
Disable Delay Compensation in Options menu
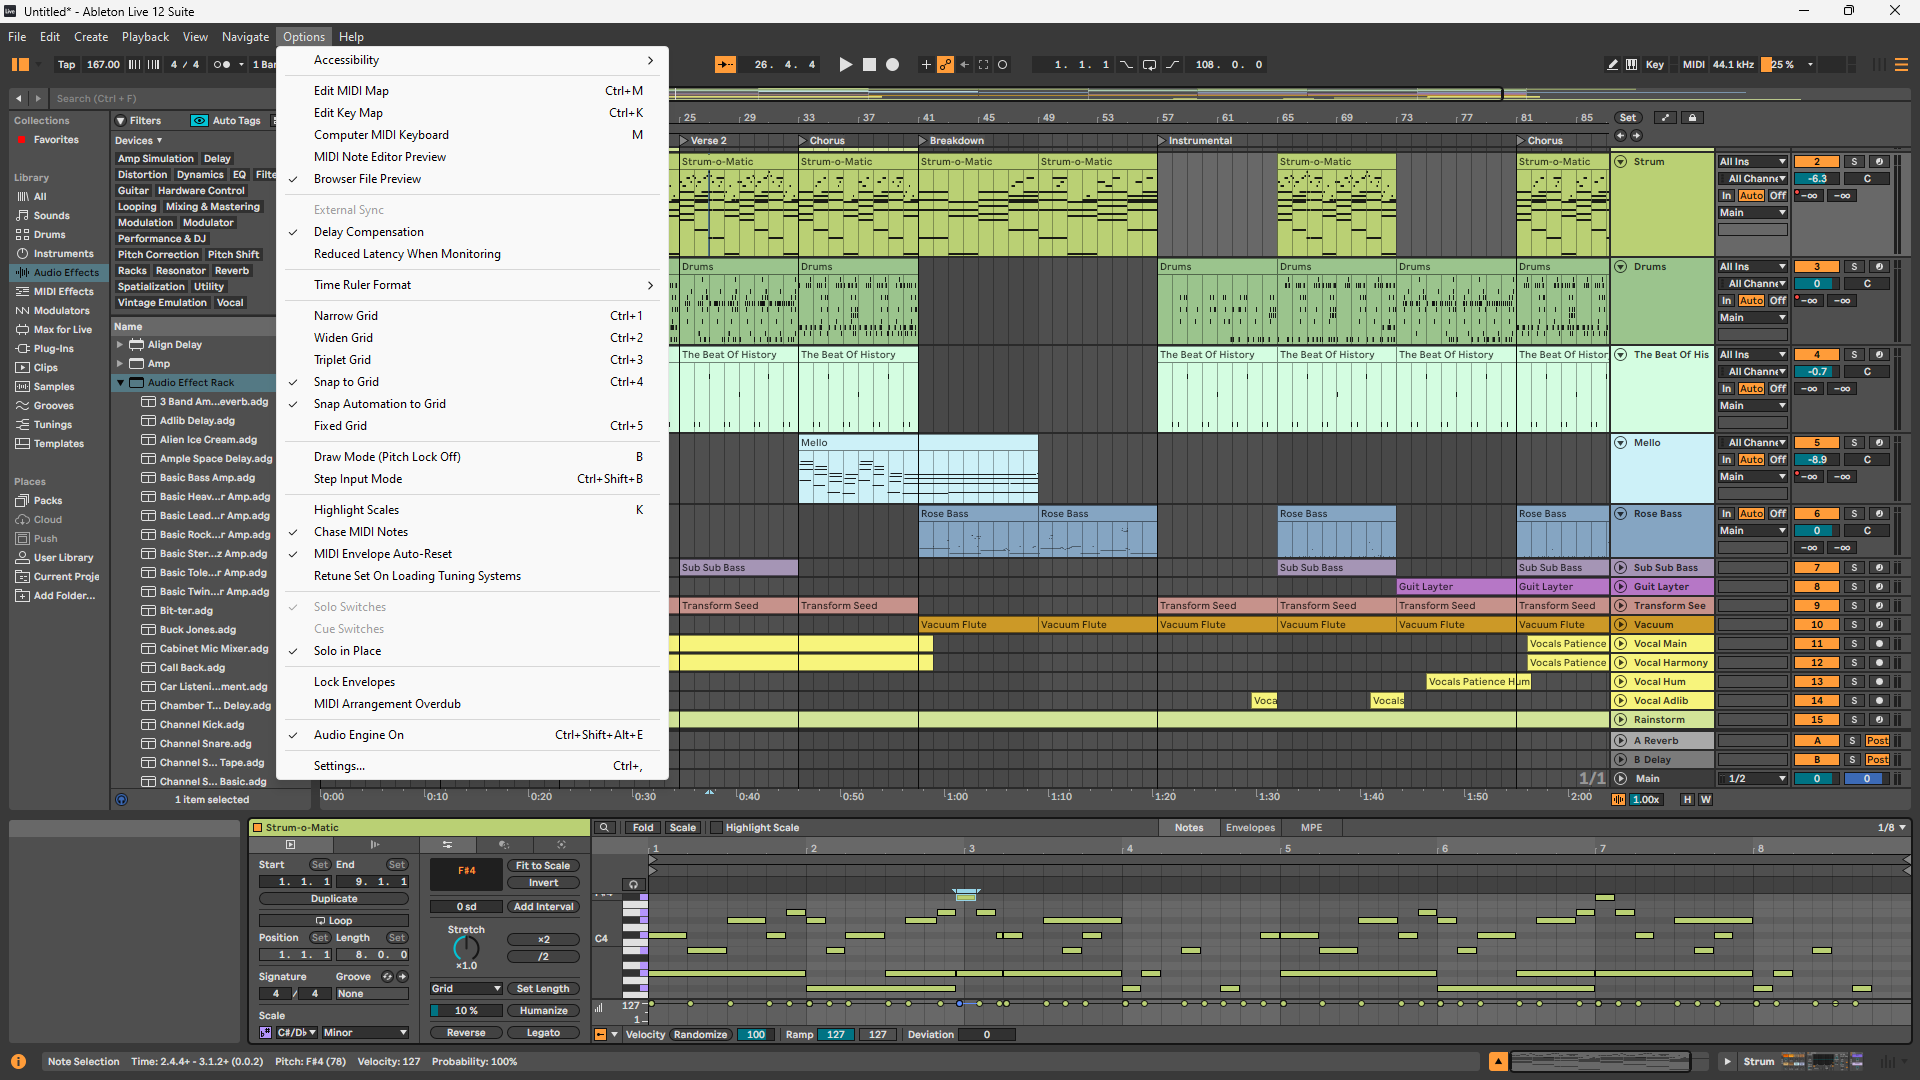(x=368, y=232)
